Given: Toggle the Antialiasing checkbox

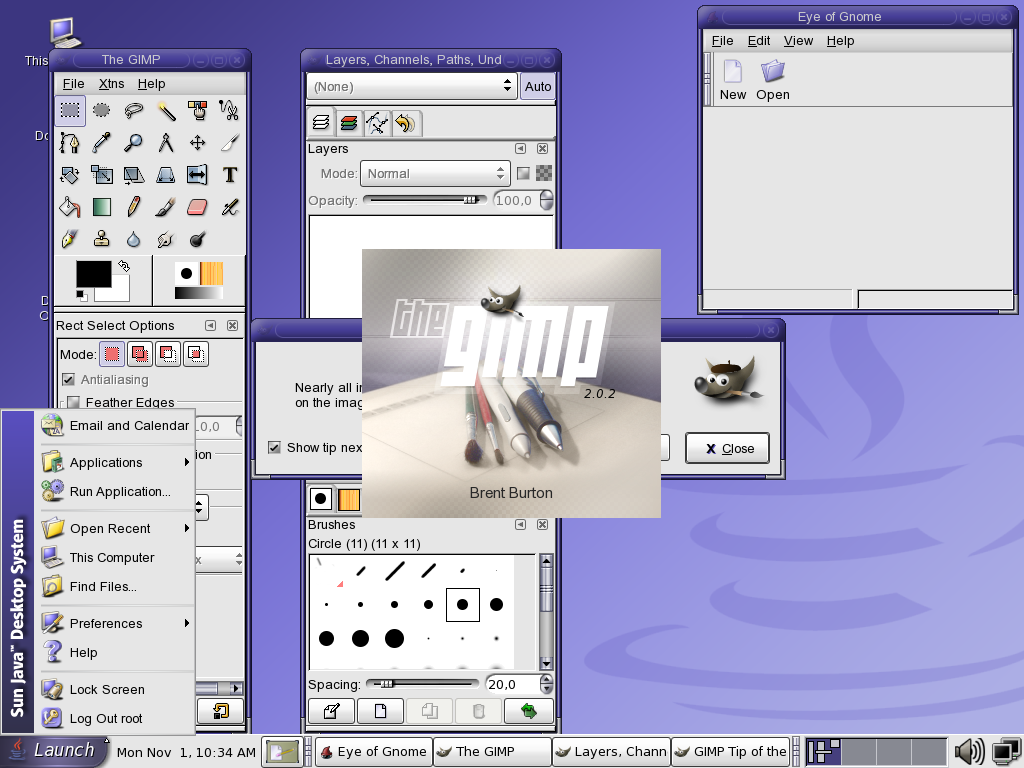Looking at the screenshot, I should click(x=69, y=380).
